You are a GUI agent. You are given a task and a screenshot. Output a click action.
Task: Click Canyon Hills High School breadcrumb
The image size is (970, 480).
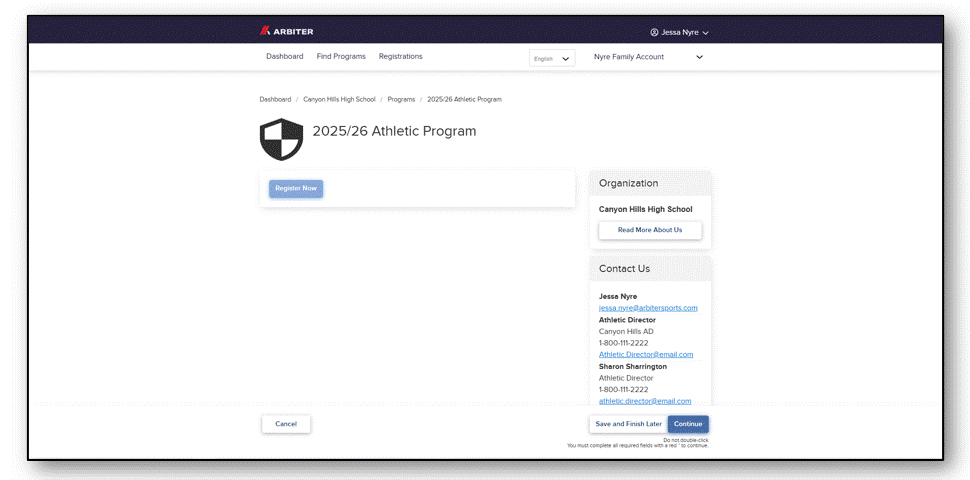coord(339,99)
